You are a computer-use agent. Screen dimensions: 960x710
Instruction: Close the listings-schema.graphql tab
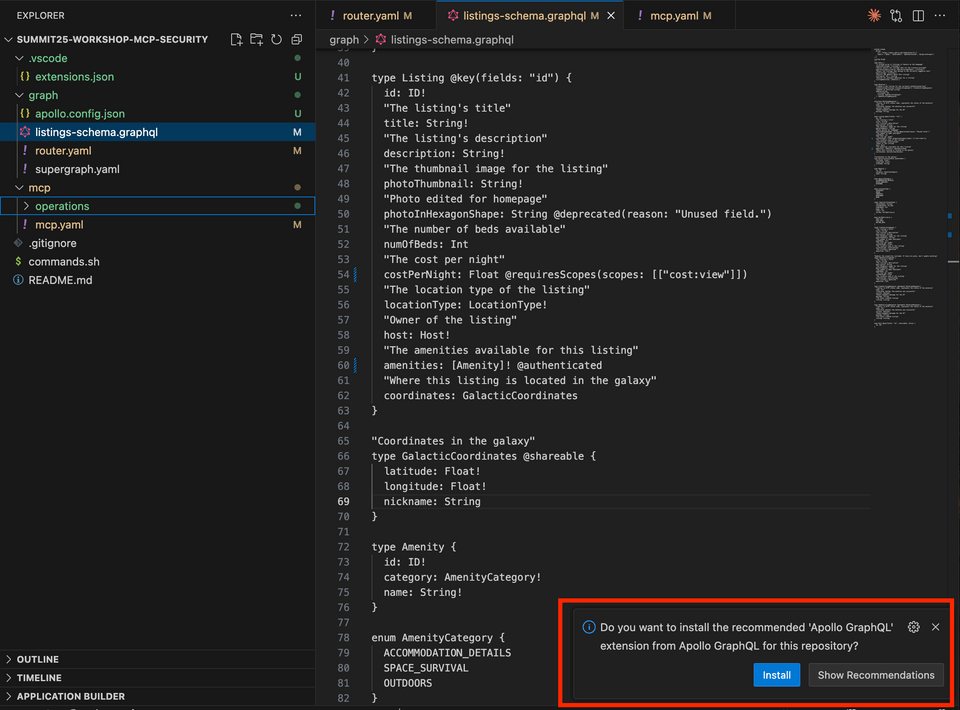pyautogui.click(x=611, y=16)
